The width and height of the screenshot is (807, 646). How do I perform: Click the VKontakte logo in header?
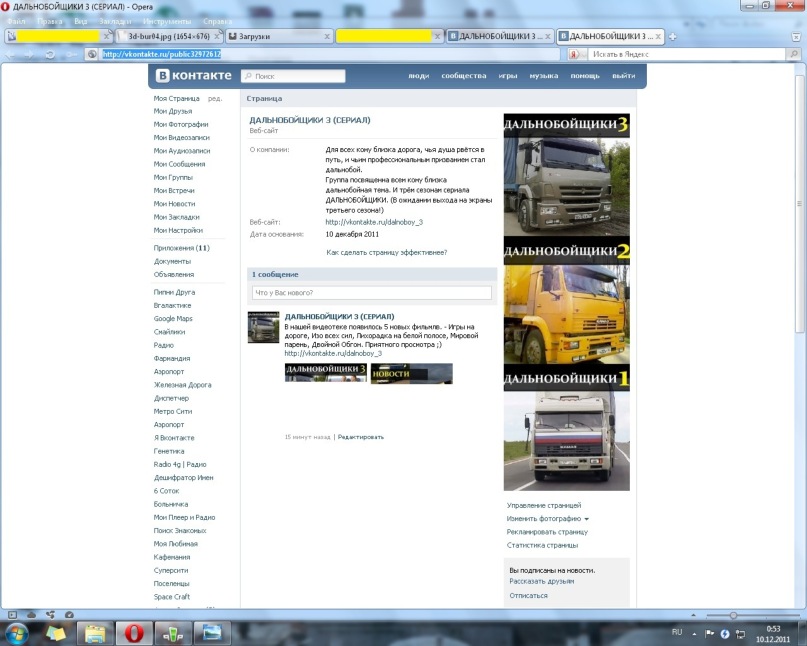192,76
